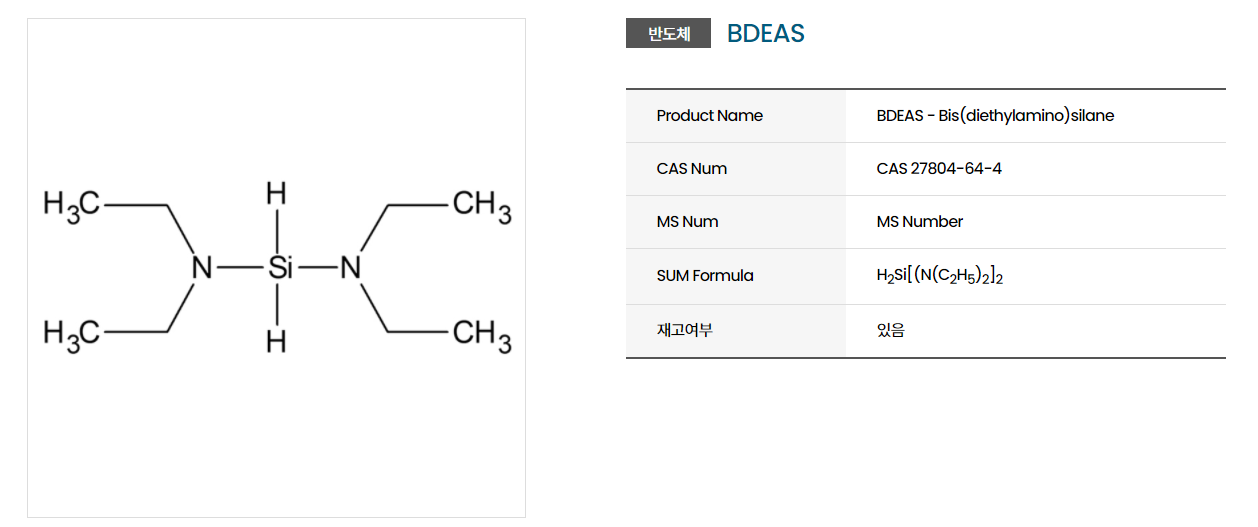This screenshot has height=527, width=1258.
Task: Click the SUM Formula label
Action: point(704,276)
